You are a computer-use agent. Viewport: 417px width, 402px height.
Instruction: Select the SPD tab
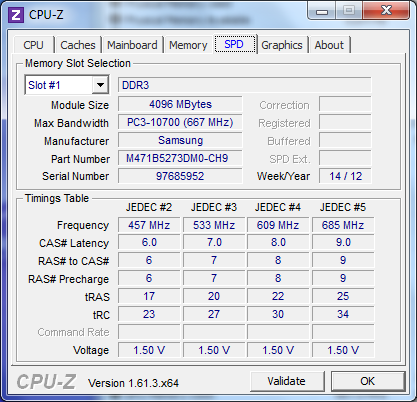tap(234, 44)
